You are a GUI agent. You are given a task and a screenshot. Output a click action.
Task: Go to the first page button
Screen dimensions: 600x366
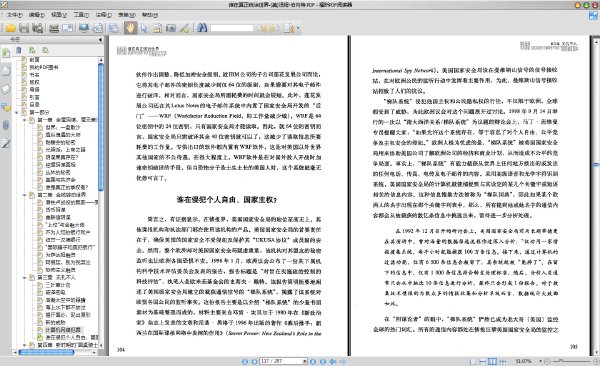[245, 361]
